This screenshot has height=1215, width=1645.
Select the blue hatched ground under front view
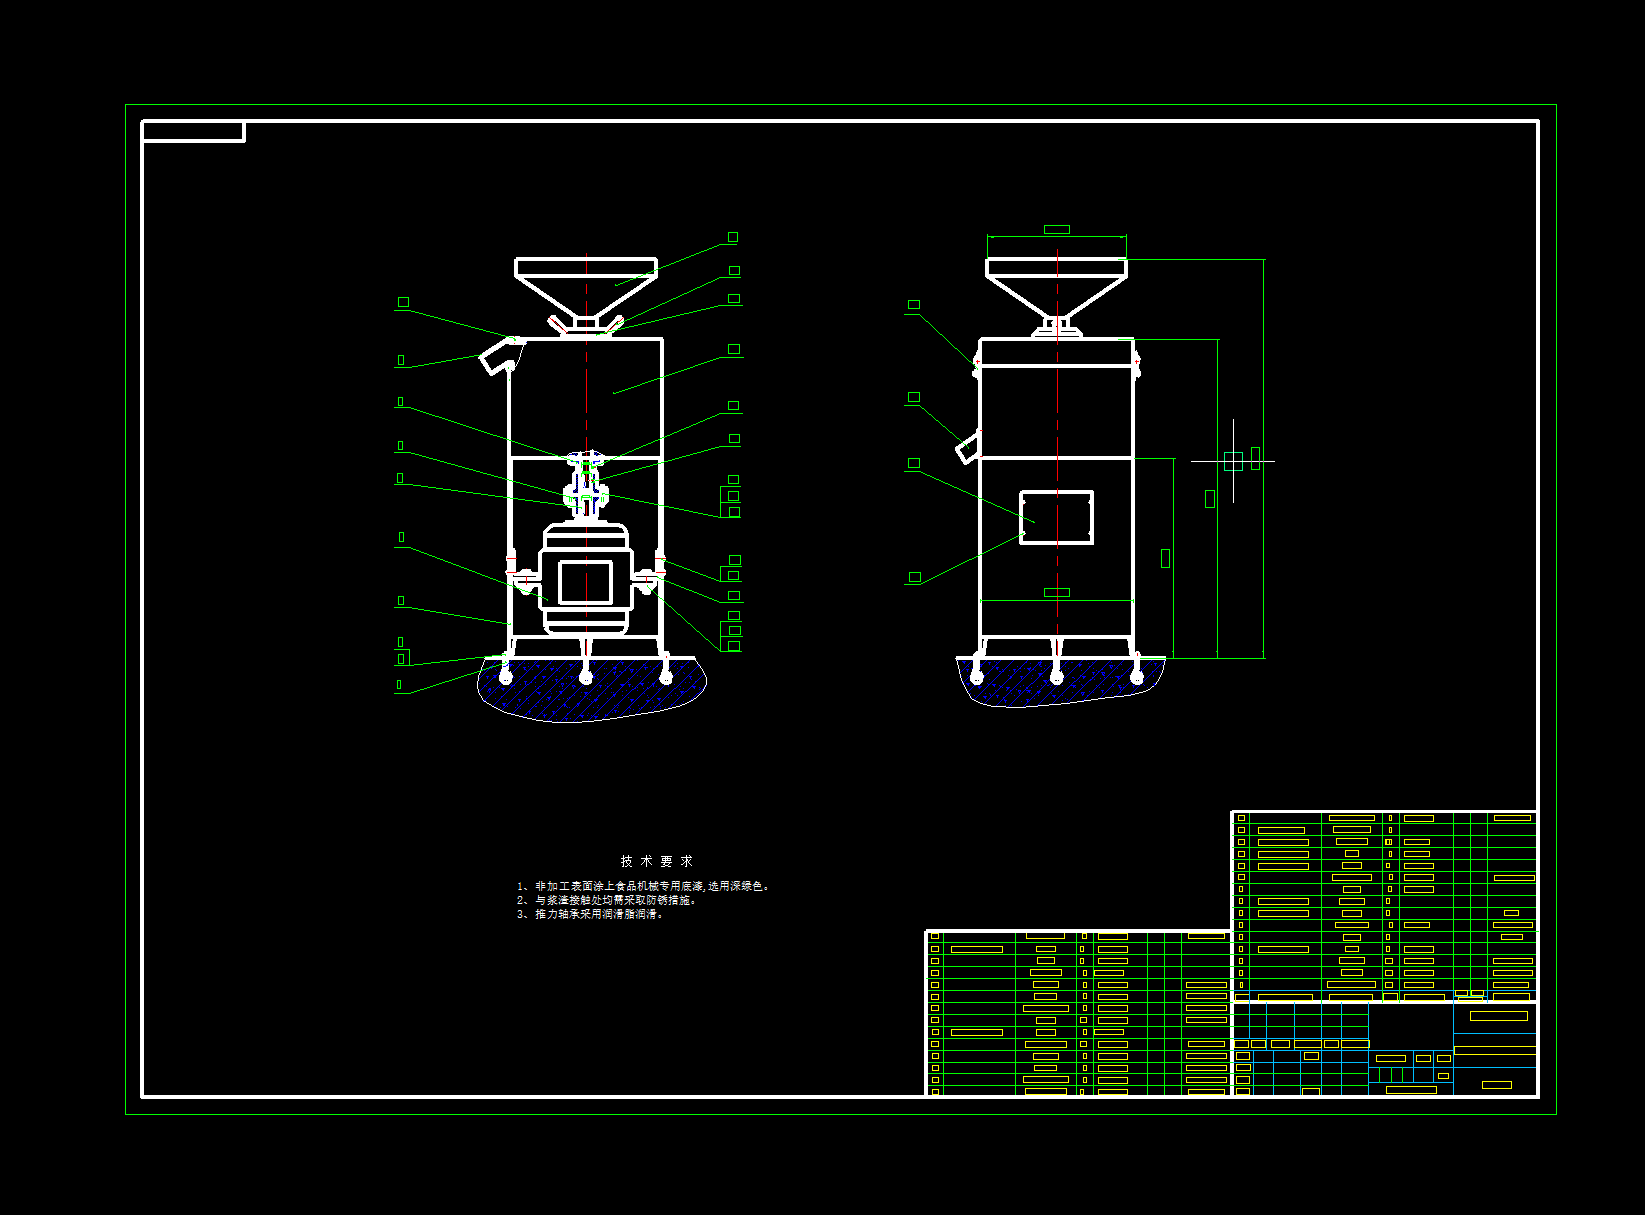[590, 690]
